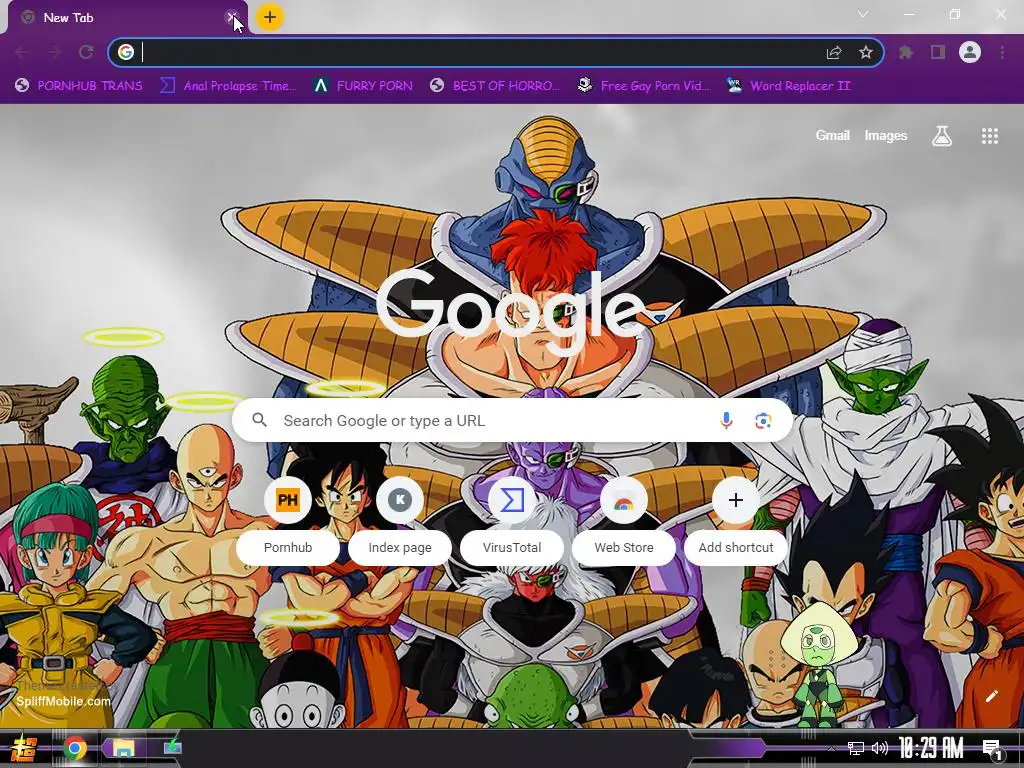Click the yellow new tab plus button
The width and height of the screenshot is (1024, 768).
click(x=270, y=17)
